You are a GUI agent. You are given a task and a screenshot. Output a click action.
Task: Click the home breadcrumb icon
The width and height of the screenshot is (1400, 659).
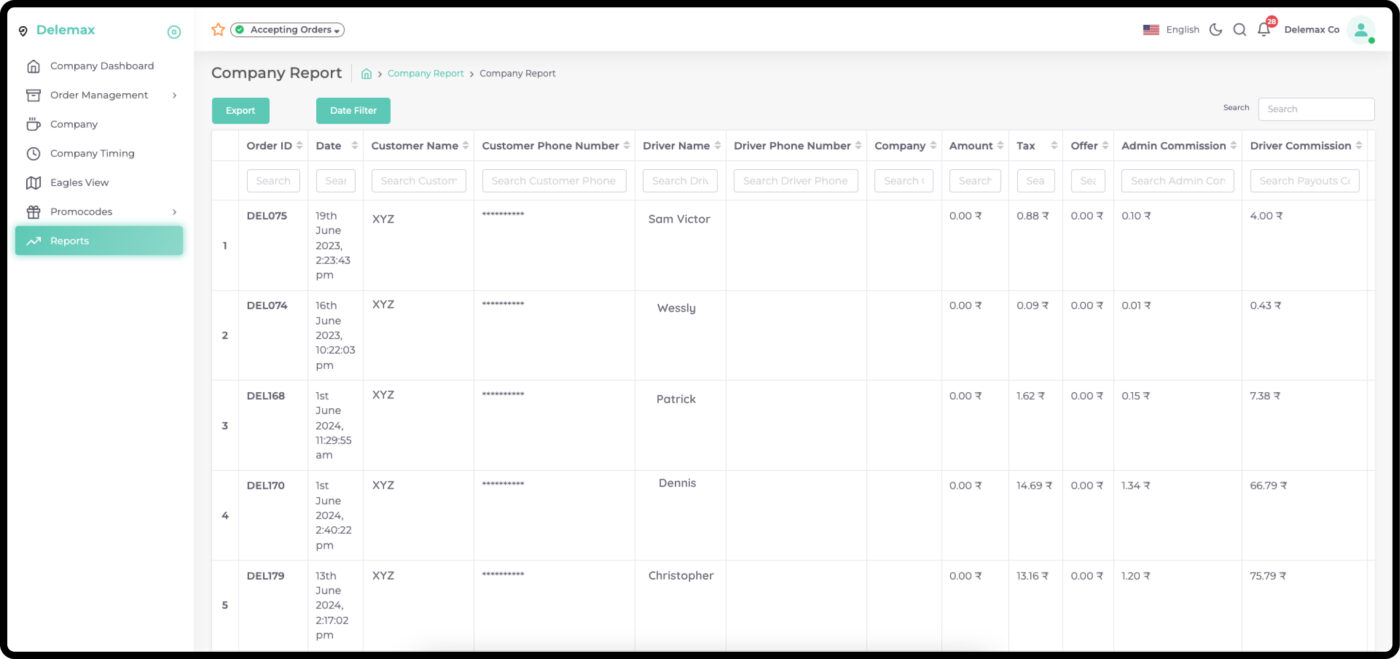point(367,74)
